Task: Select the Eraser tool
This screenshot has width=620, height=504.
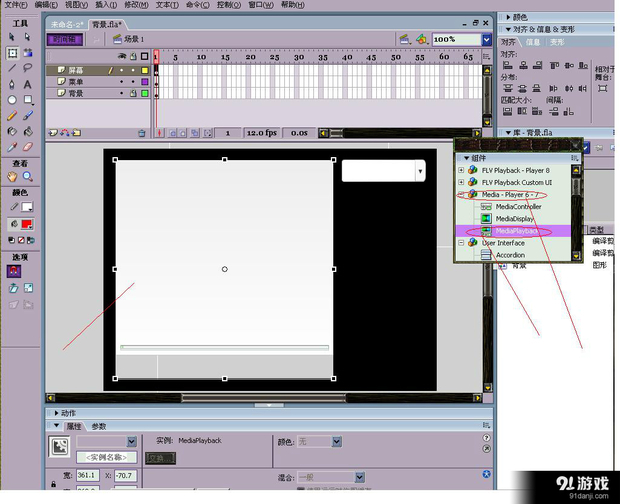Action: [x=28, y=147]
